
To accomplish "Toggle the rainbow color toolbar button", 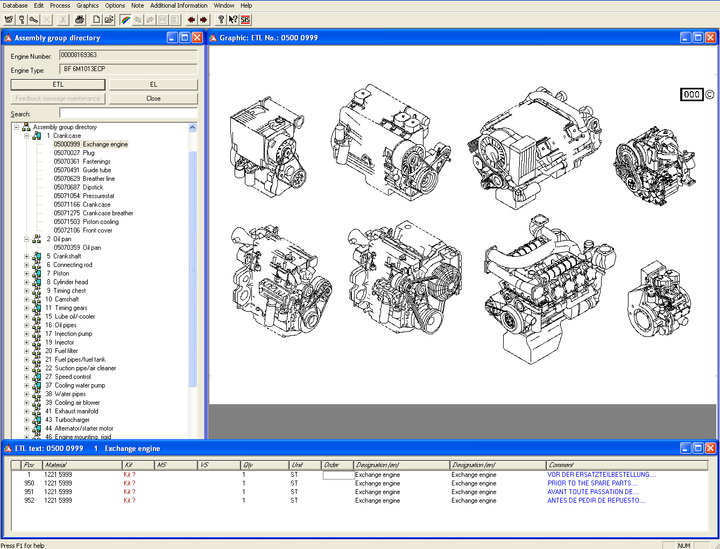I will point(125,19).
